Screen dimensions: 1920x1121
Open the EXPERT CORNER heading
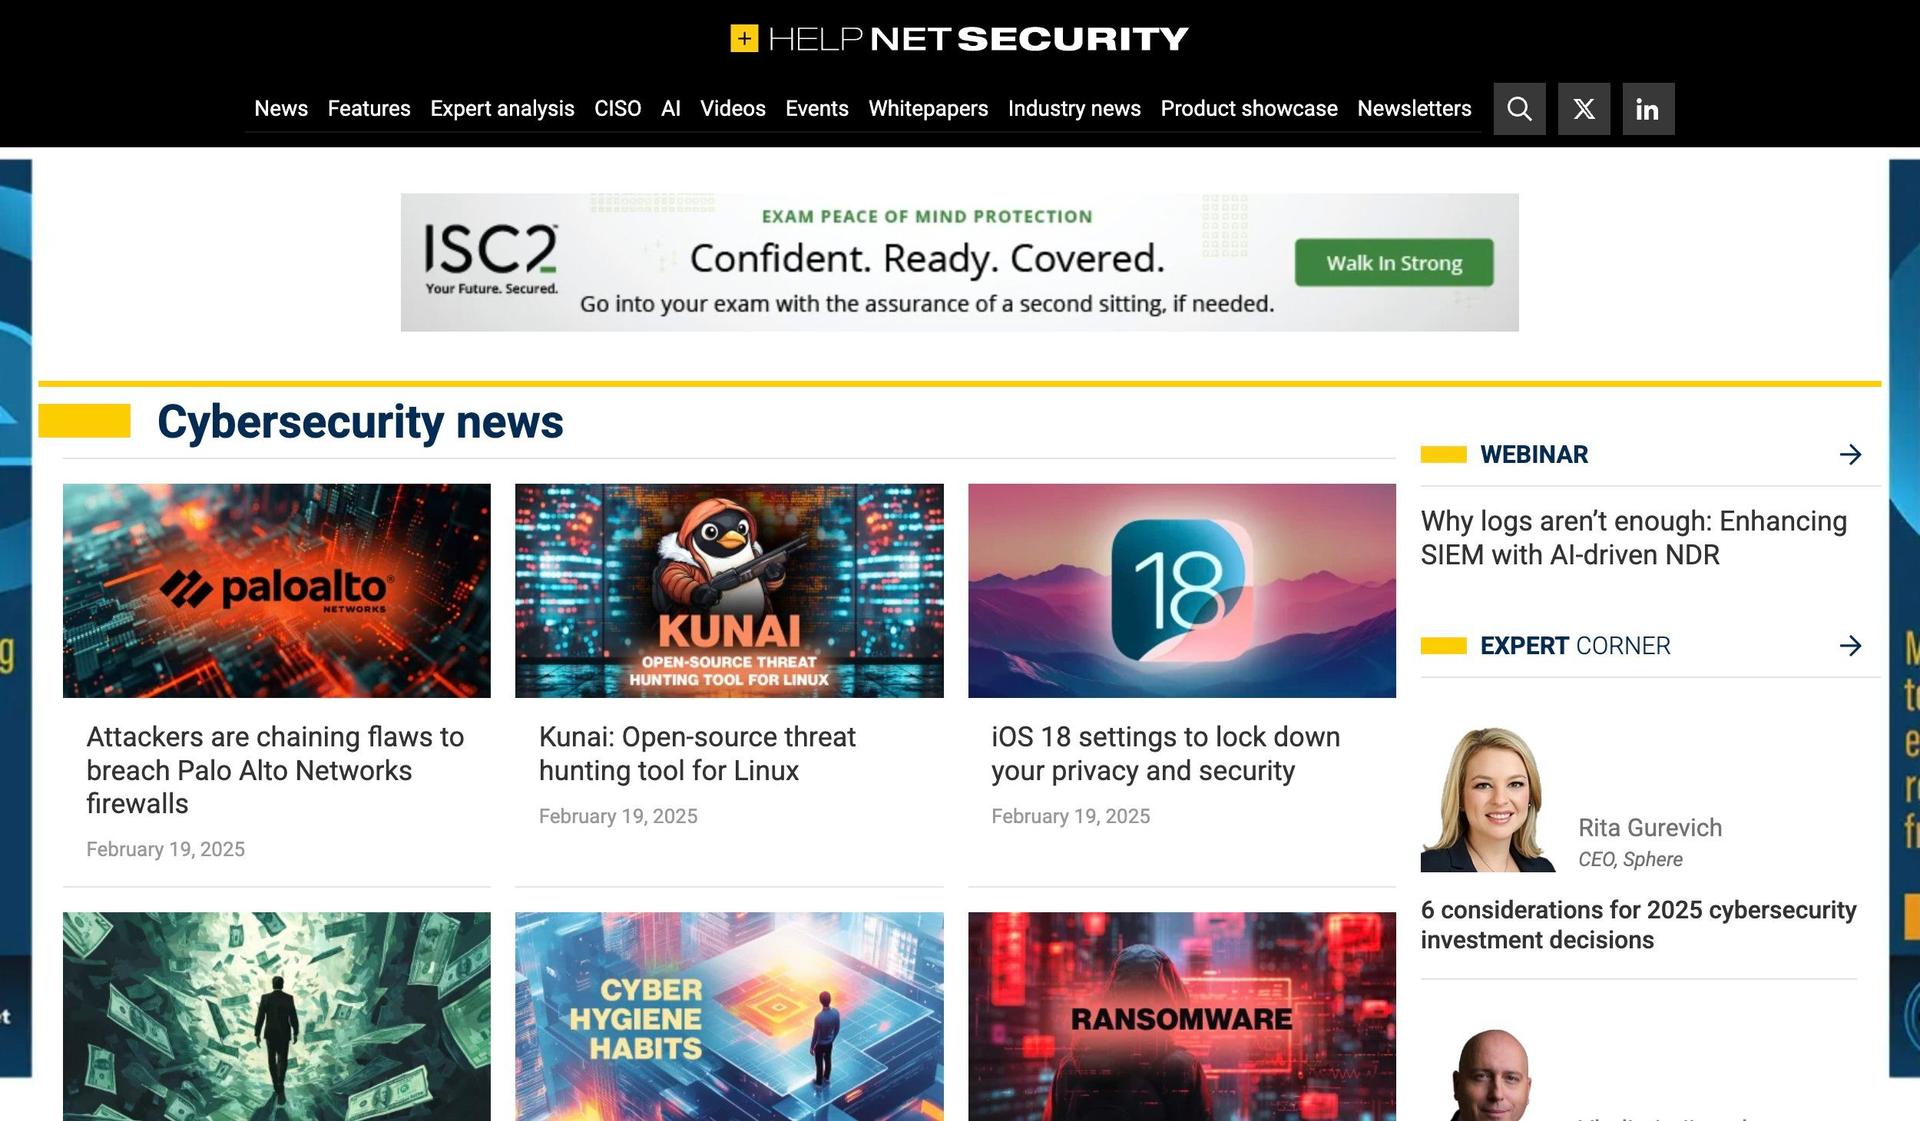point(1575,646)
